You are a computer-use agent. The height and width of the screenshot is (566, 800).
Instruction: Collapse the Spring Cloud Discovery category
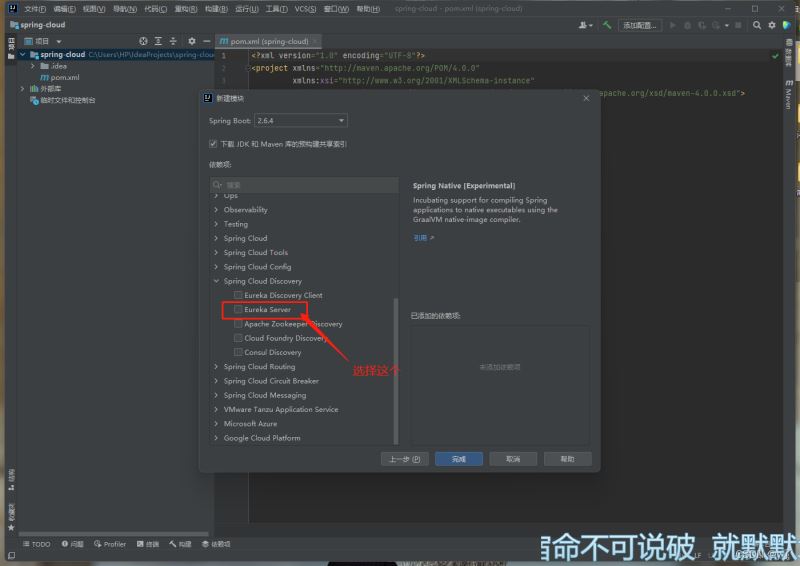point(217,281)
